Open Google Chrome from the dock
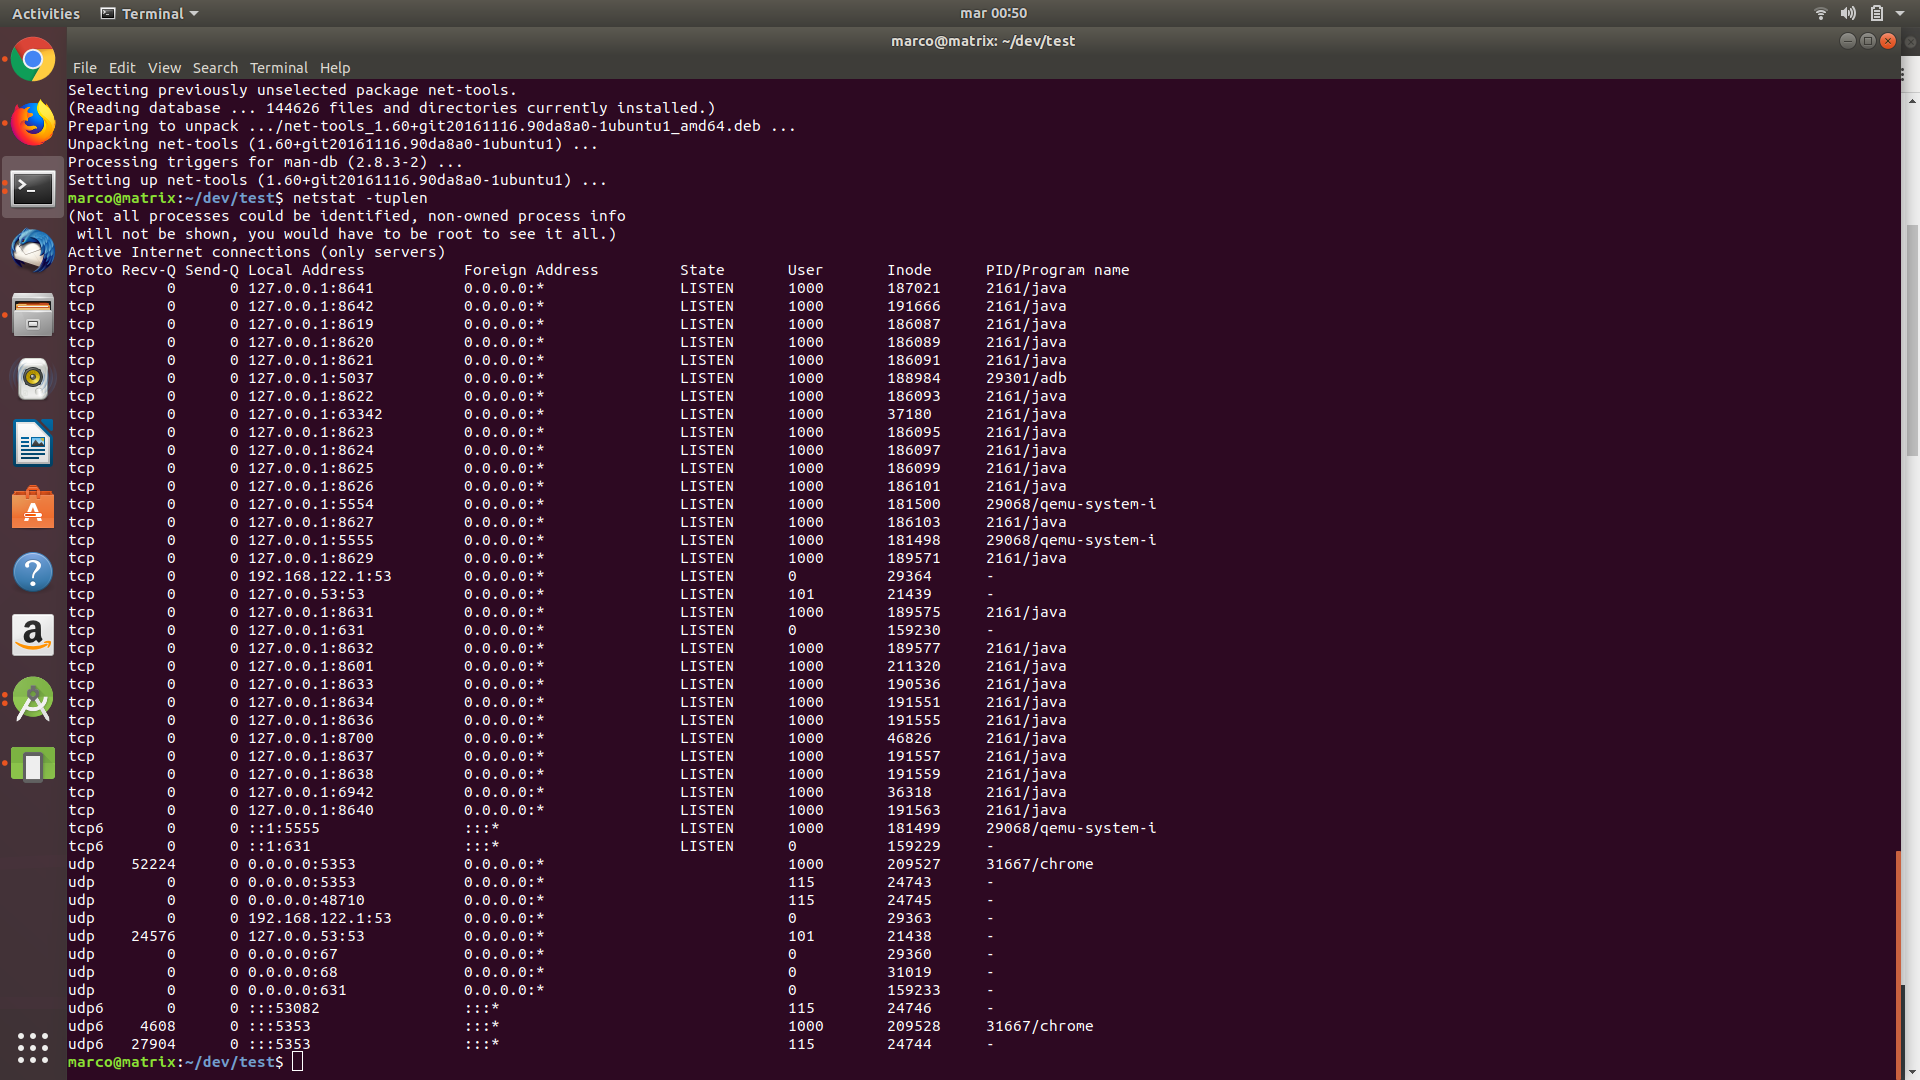This screenshot has height=1080, width=1920. coord(33,60)
